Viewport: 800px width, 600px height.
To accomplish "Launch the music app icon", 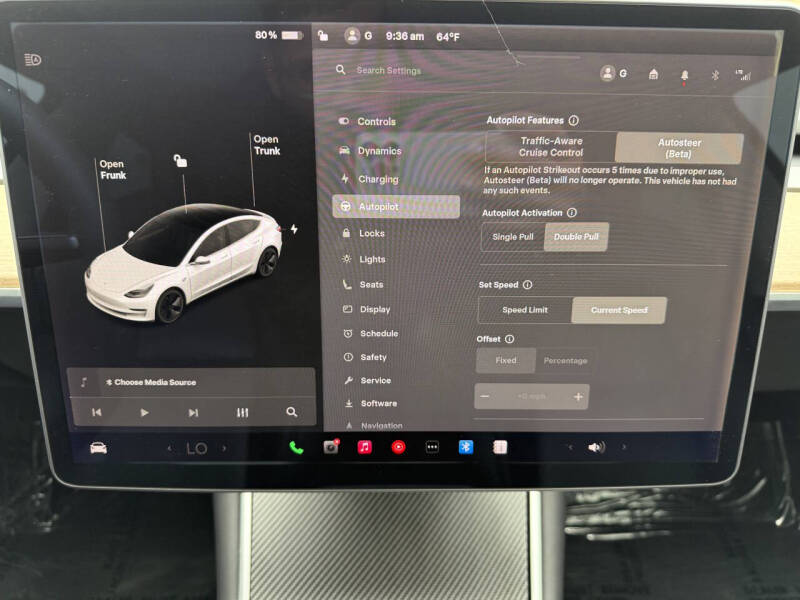I will point(364,447).
